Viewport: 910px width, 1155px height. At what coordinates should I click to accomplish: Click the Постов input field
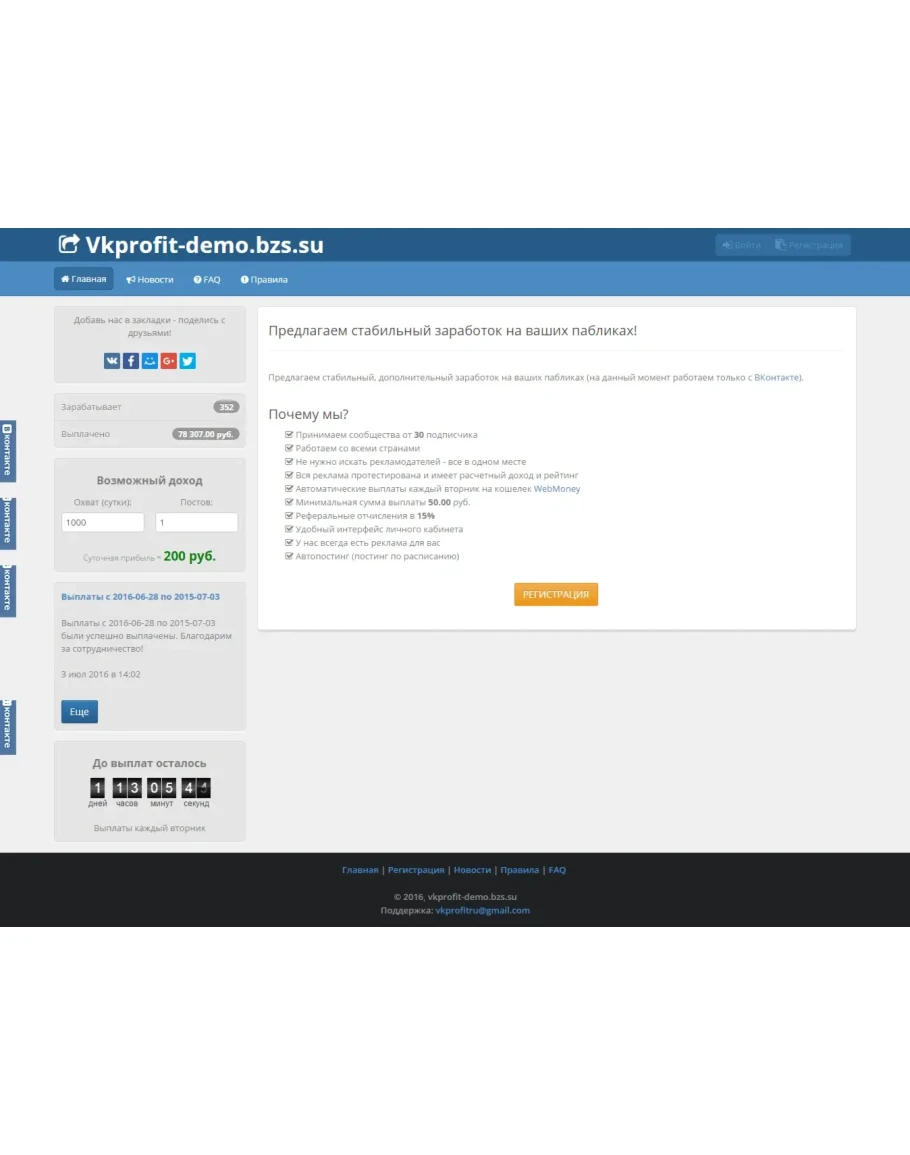[x=196, y=522]
